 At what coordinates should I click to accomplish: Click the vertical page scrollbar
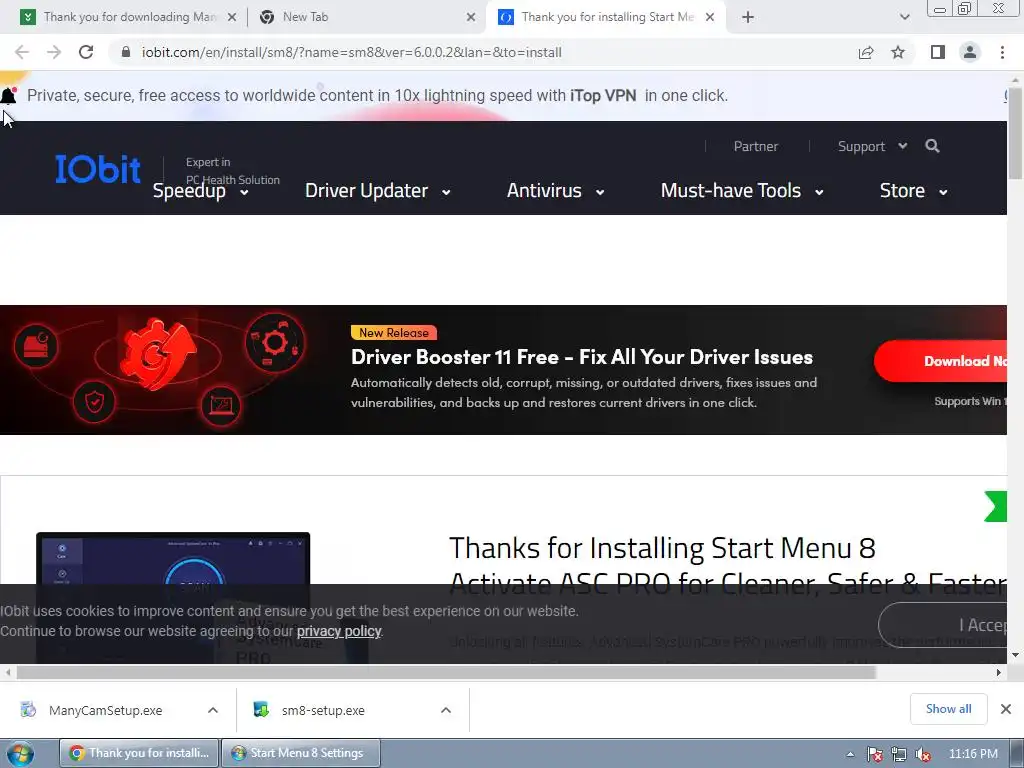tap(1015, 134)
